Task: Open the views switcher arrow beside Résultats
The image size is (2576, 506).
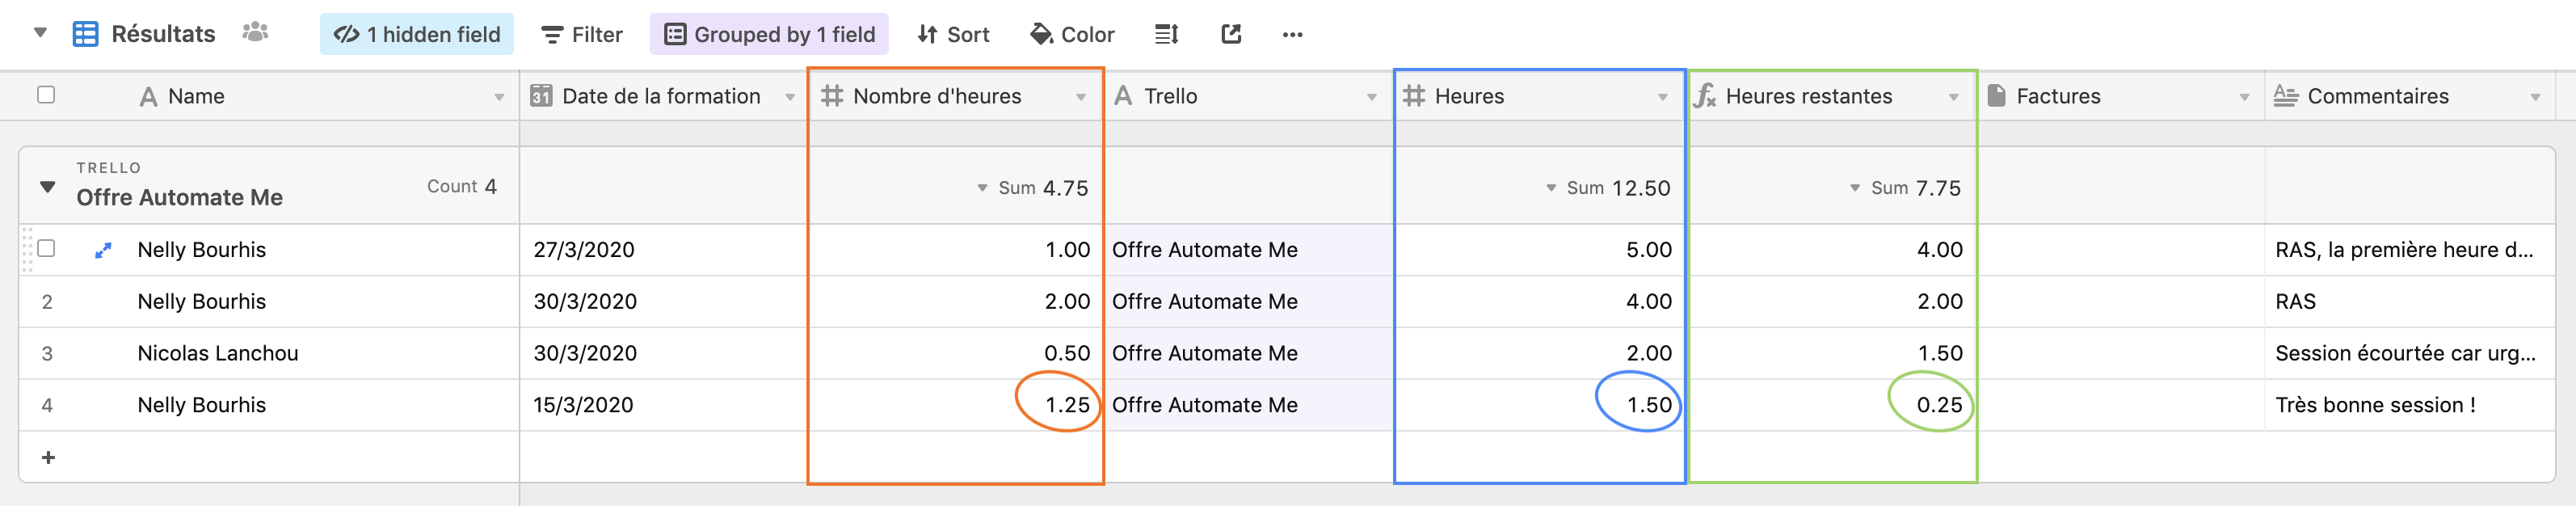Action: (x=40, y=33)
